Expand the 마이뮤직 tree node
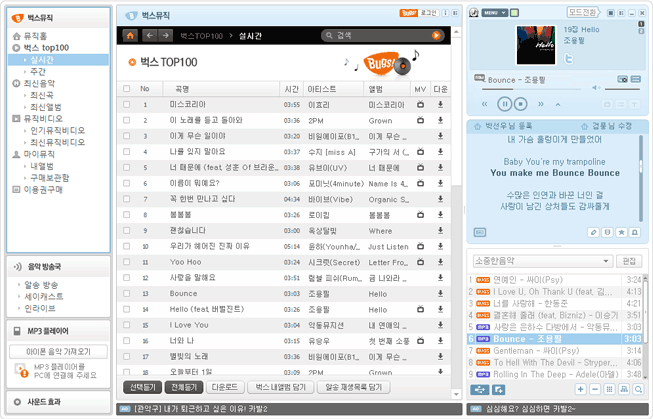 pyautogui.click(x=16, y=155)
